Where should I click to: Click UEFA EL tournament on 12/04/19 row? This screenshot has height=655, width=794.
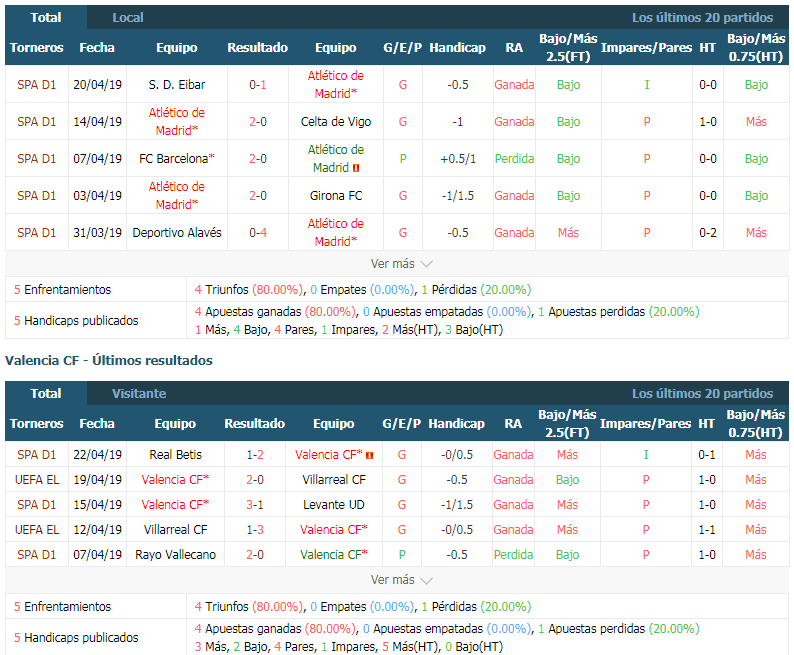tap(36, 529)
